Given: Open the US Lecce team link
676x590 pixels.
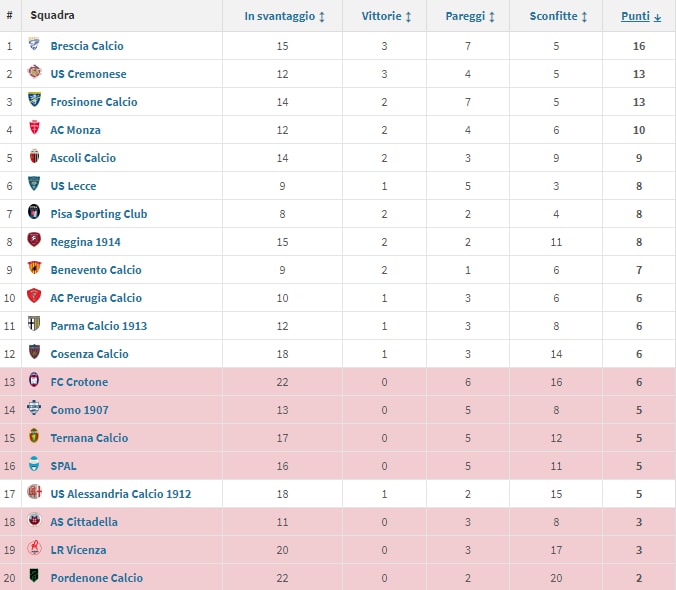Looking at the screenshot, I should pos(73,186).
